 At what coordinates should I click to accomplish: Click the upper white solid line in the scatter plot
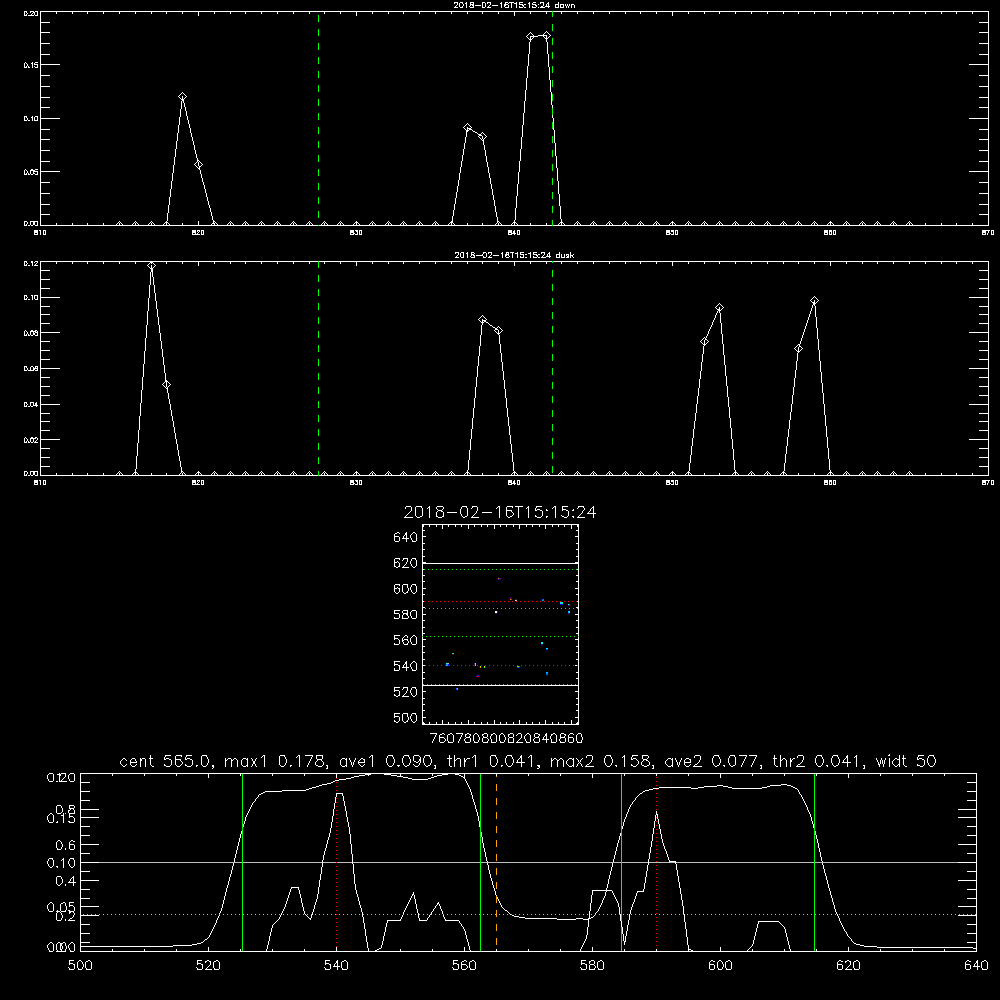(x=500, y=564)
